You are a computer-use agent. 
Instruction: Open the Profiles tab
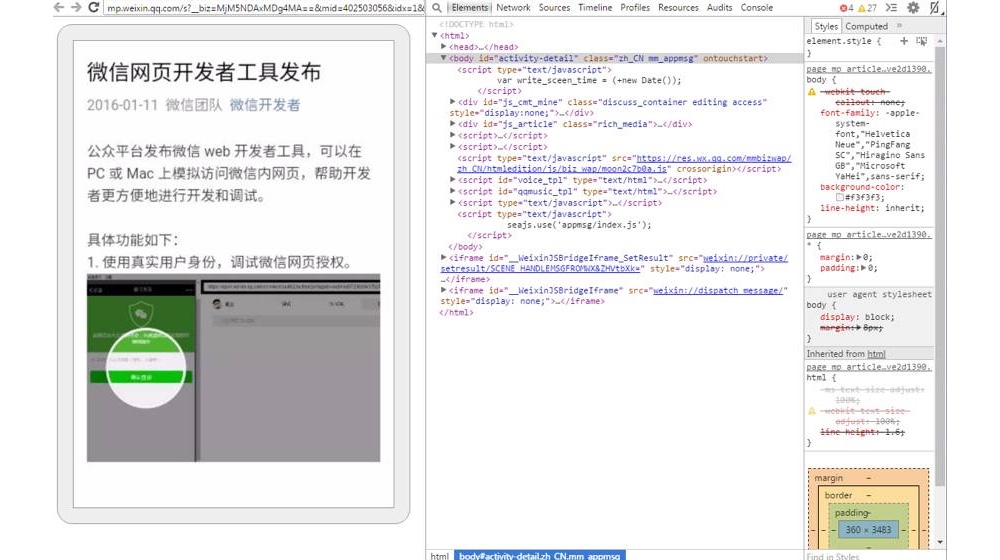click(635, 8)
